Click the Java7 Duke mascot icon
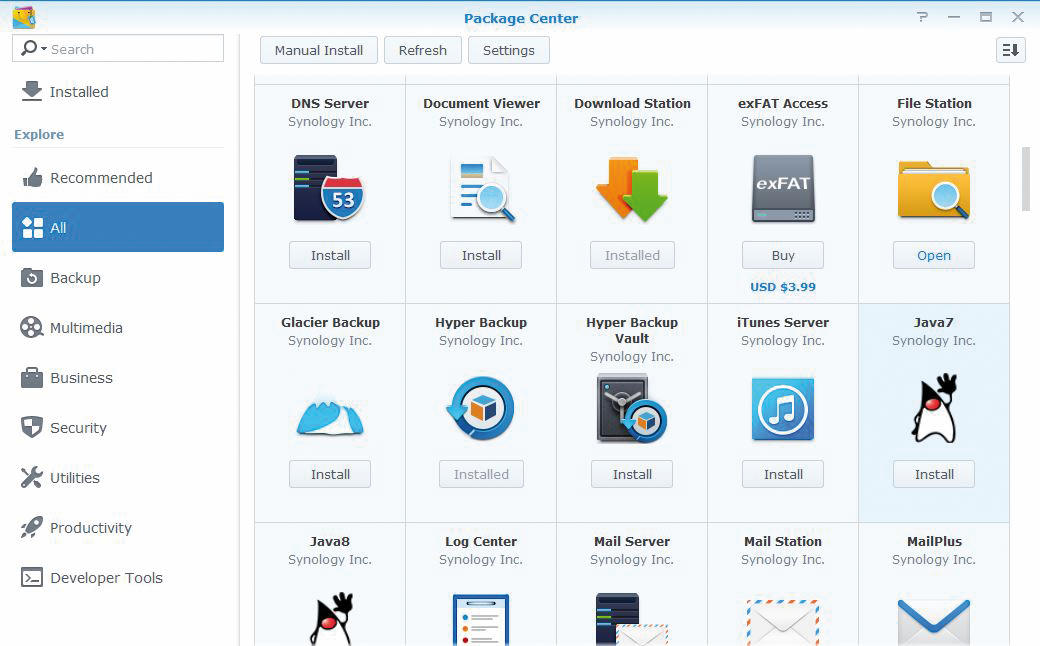 pos(935,408)
